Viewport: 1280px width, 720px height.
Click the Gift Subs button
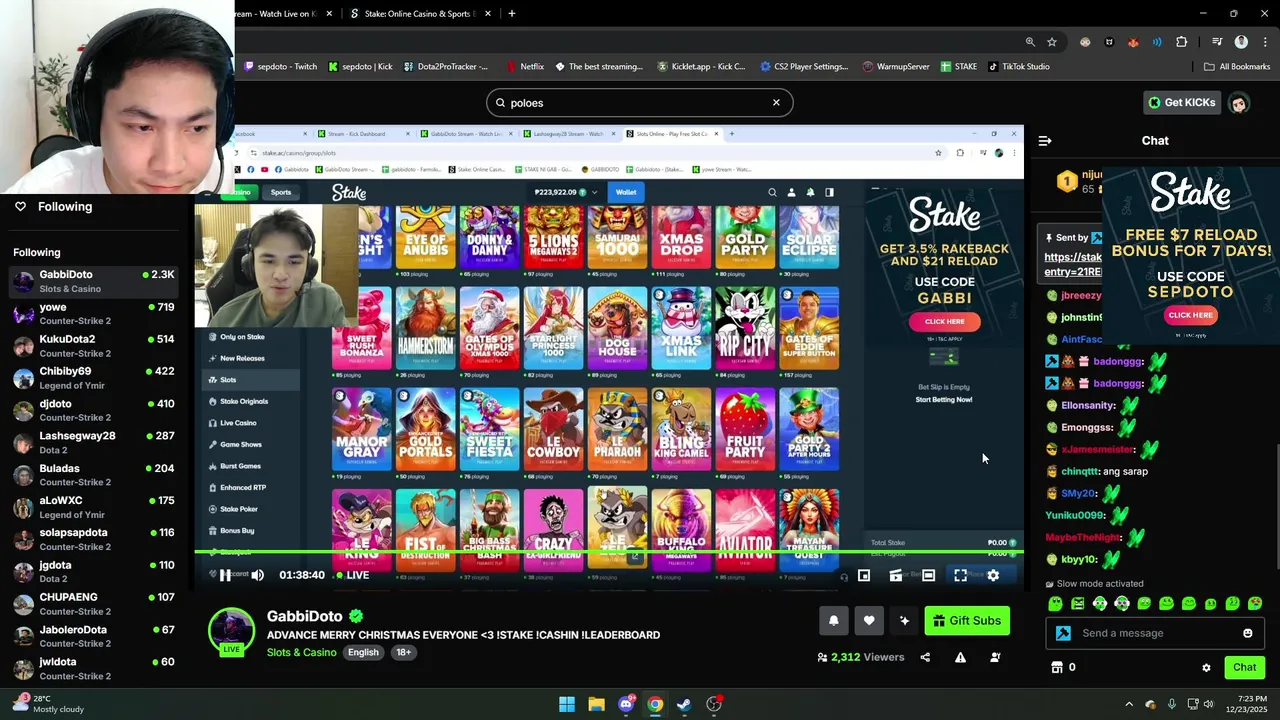[x=967, y=621]
